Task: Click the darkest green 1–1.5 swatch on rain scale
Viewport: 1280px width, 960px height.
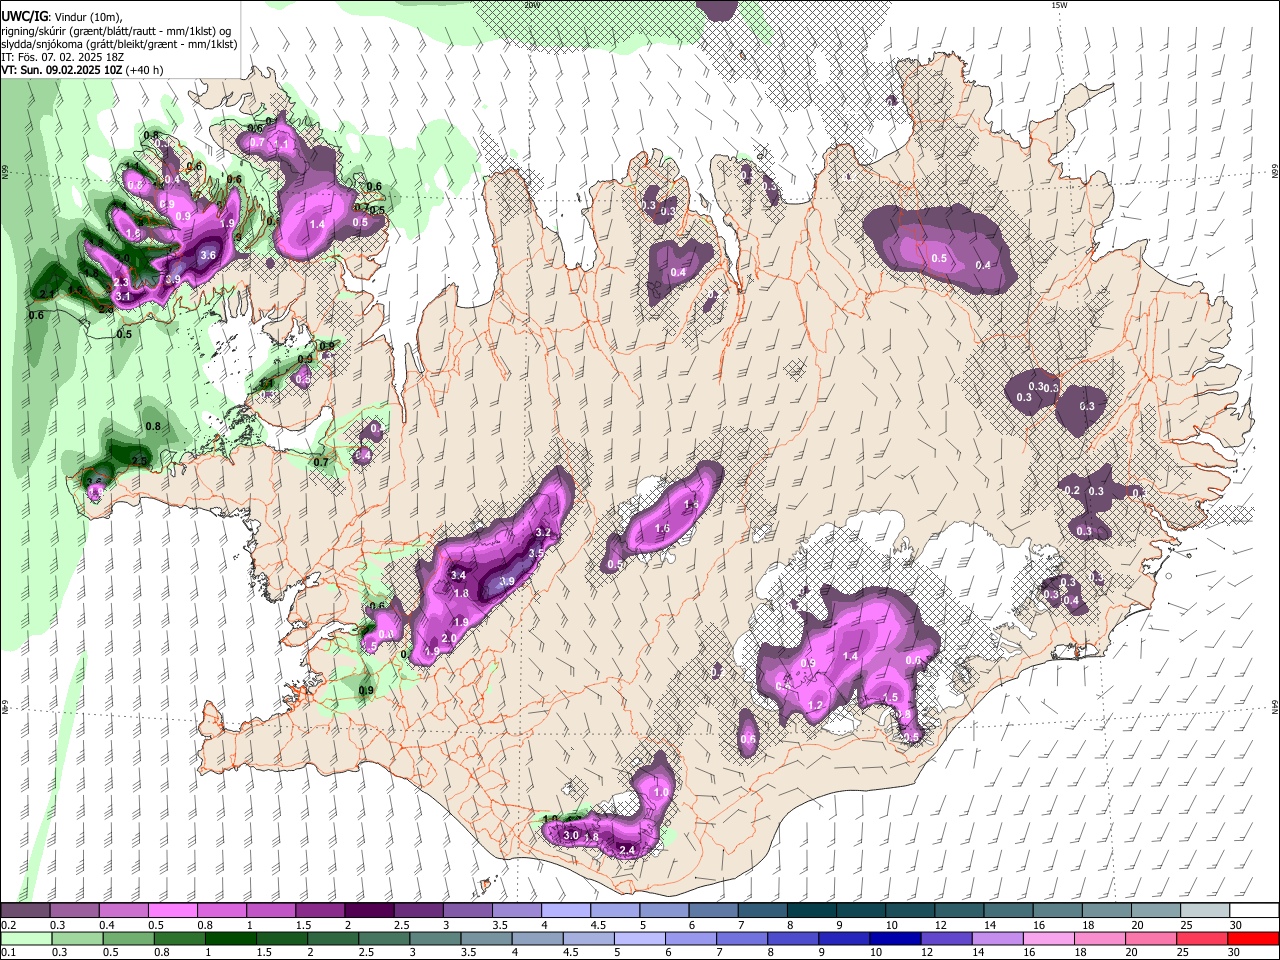Action: point(229,938)
